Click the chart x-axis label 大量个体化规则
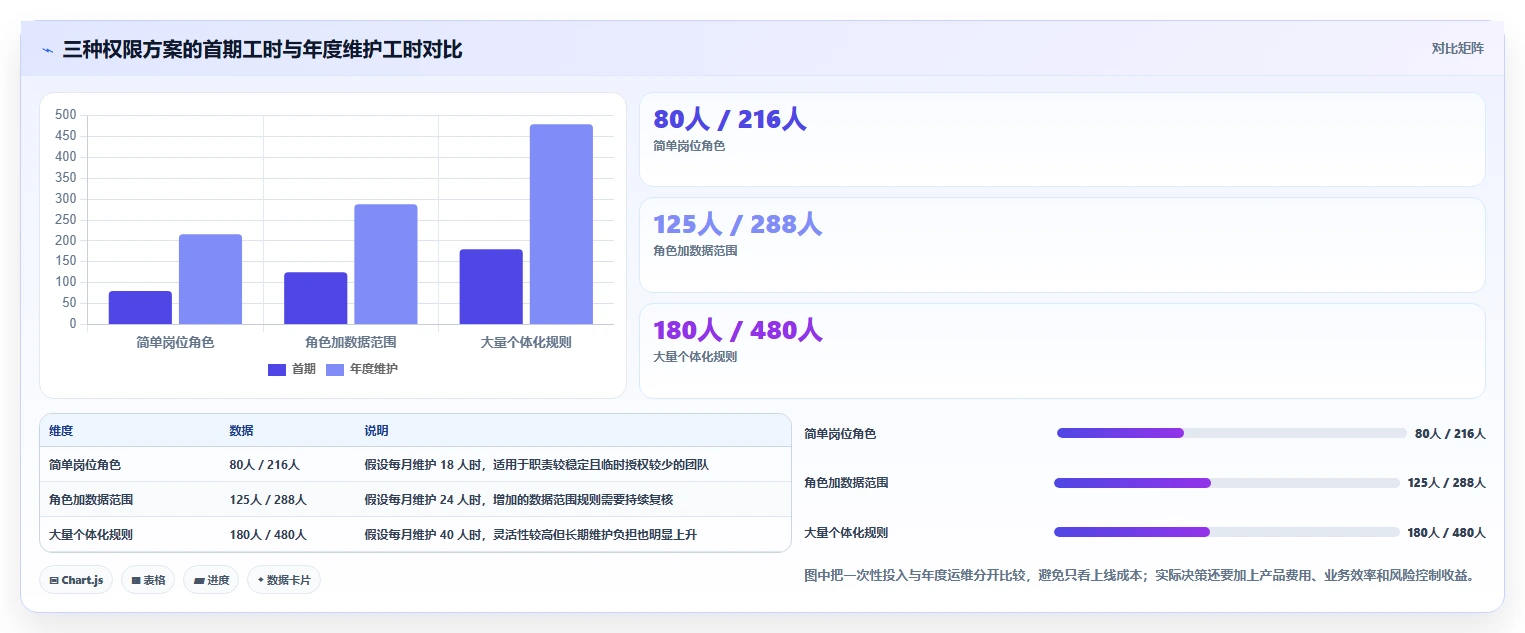Image resolution: width=1525 pixels, height=633 pixels. click(526, 342)
